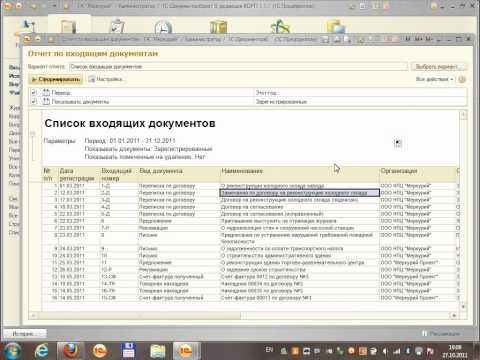The width and height of the screenshot is (480, 360).
Task: Click the Вариант отчета input field
Action: coord(238,67)
